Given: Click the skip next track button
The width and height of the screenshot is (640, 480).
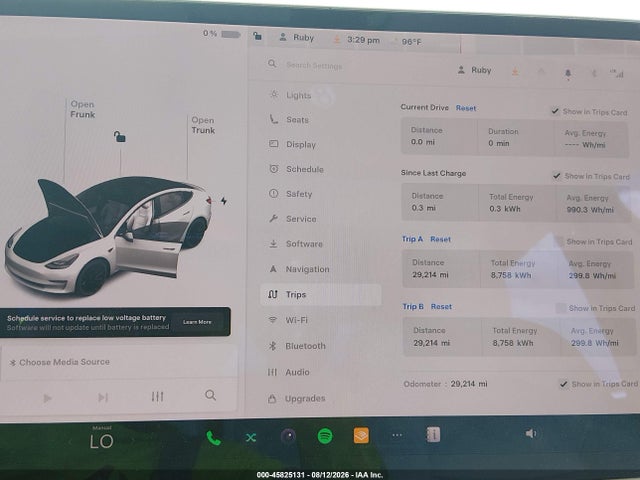Looking at the screenshot, I should point(103,397).
